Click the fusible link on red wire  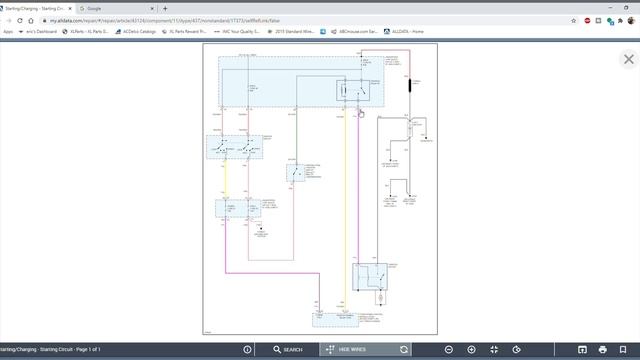pyautogui.click(x=410, y=85)
